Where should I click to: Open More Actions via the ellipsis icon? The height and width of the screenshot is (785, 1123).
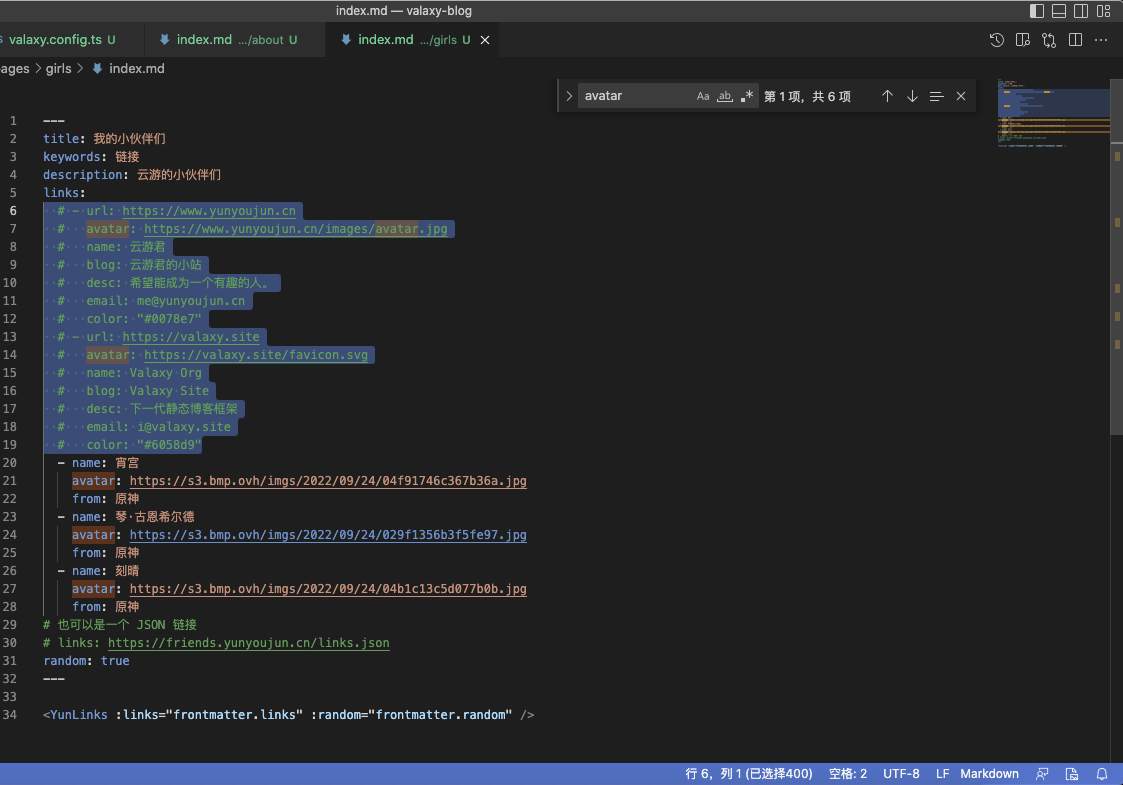pyautogui.click(x=1100, y=39)
